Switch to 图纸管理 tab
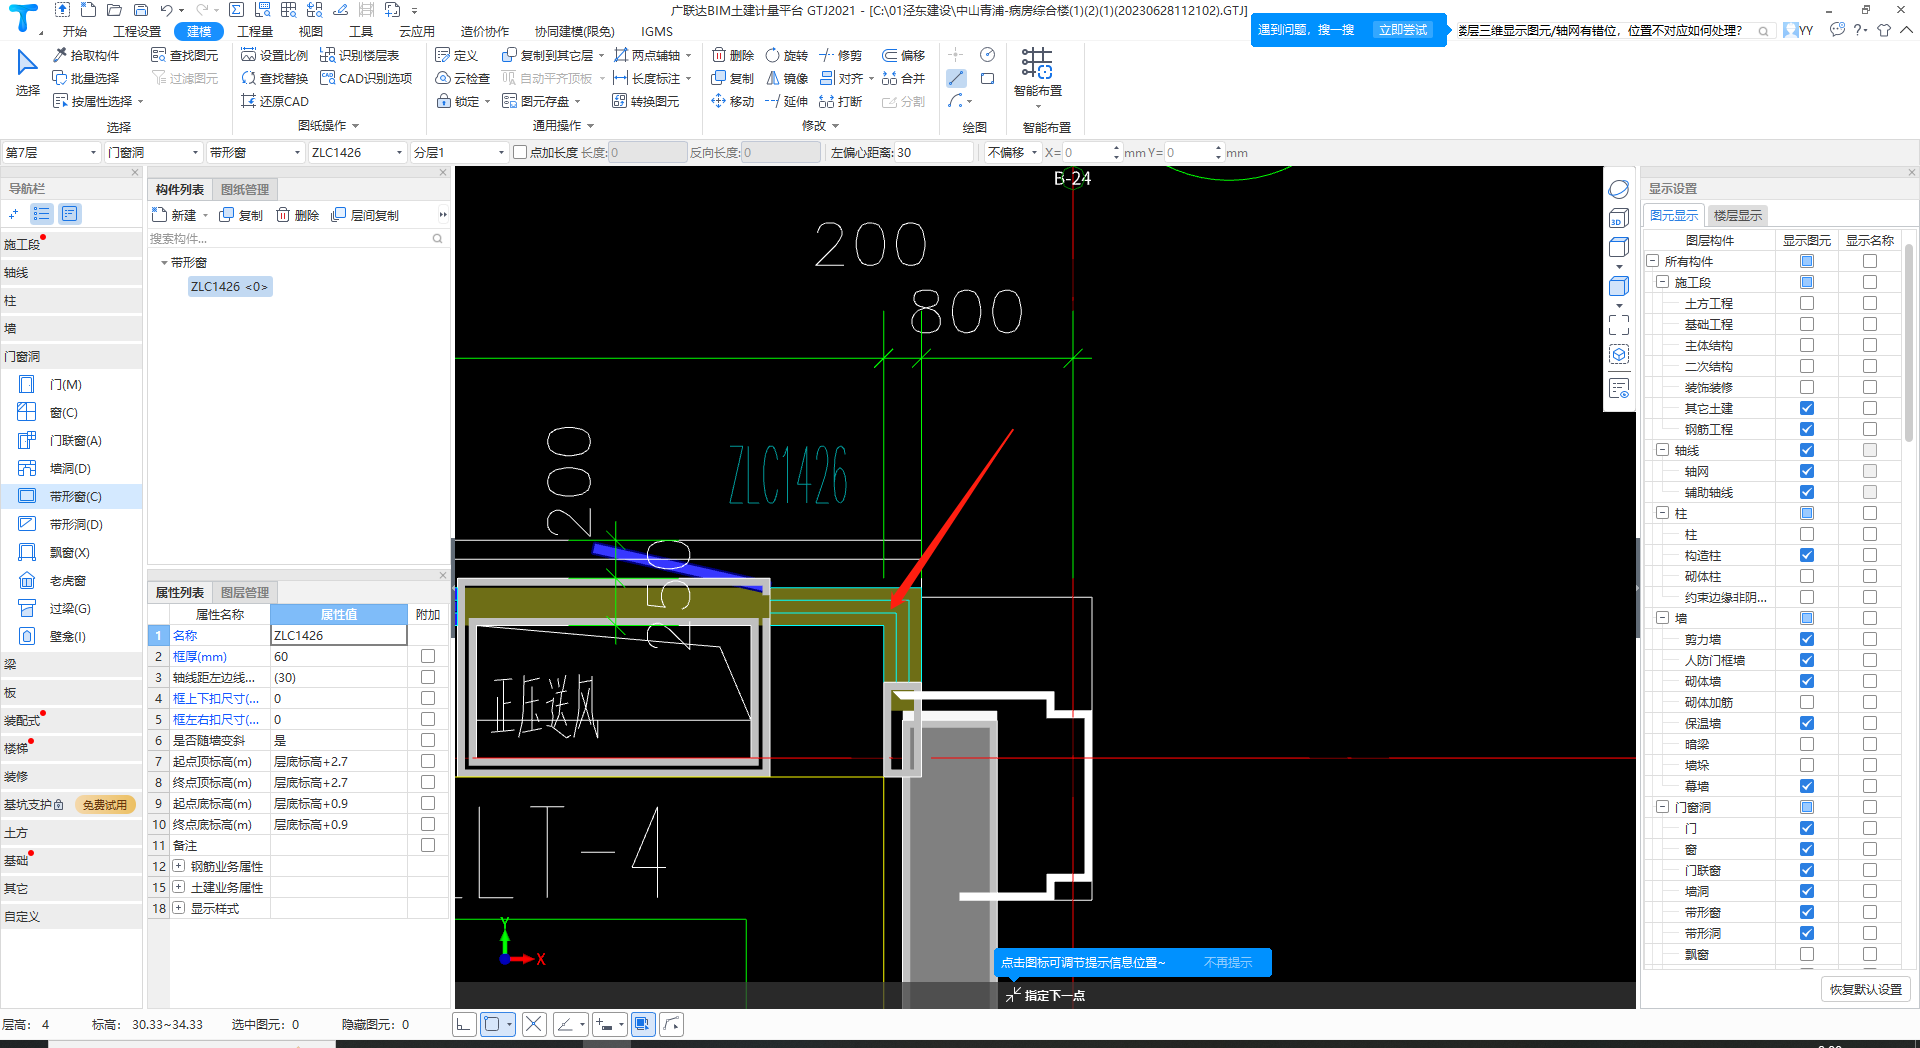This screenshot has width=1920, height=1048. 245,189
